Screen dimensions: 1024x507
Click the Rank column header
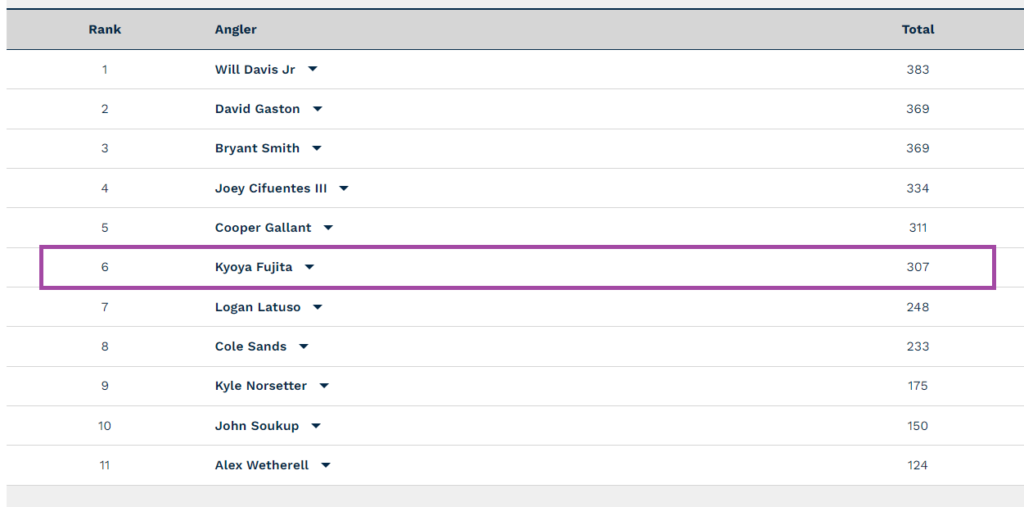pos(105,29)
